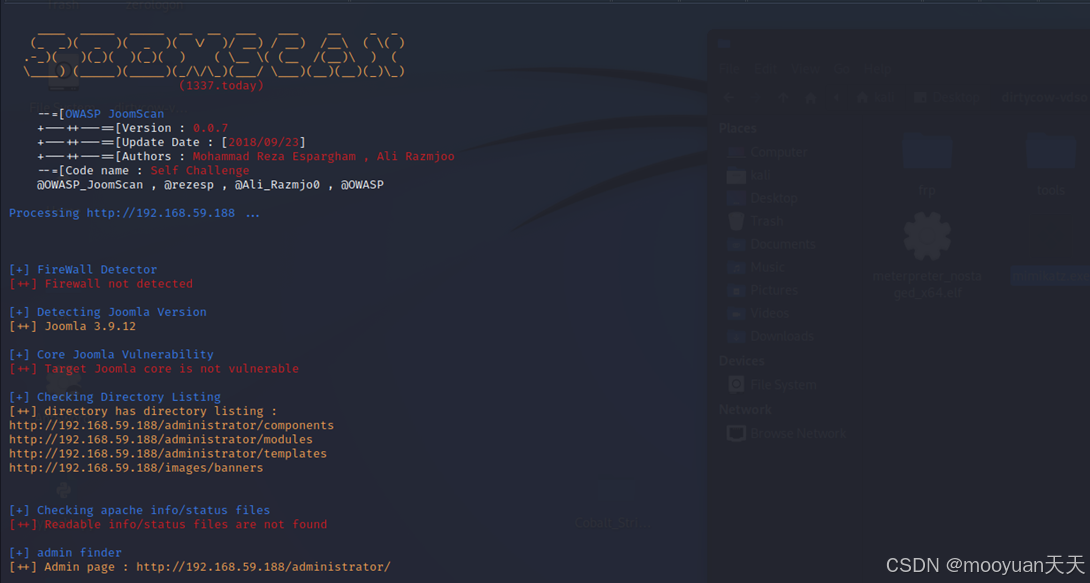The width and height of the screenshot is (1090, 583).
Task: Click the 'OWASP JoomScan' title line
Action: coord(101,114)
